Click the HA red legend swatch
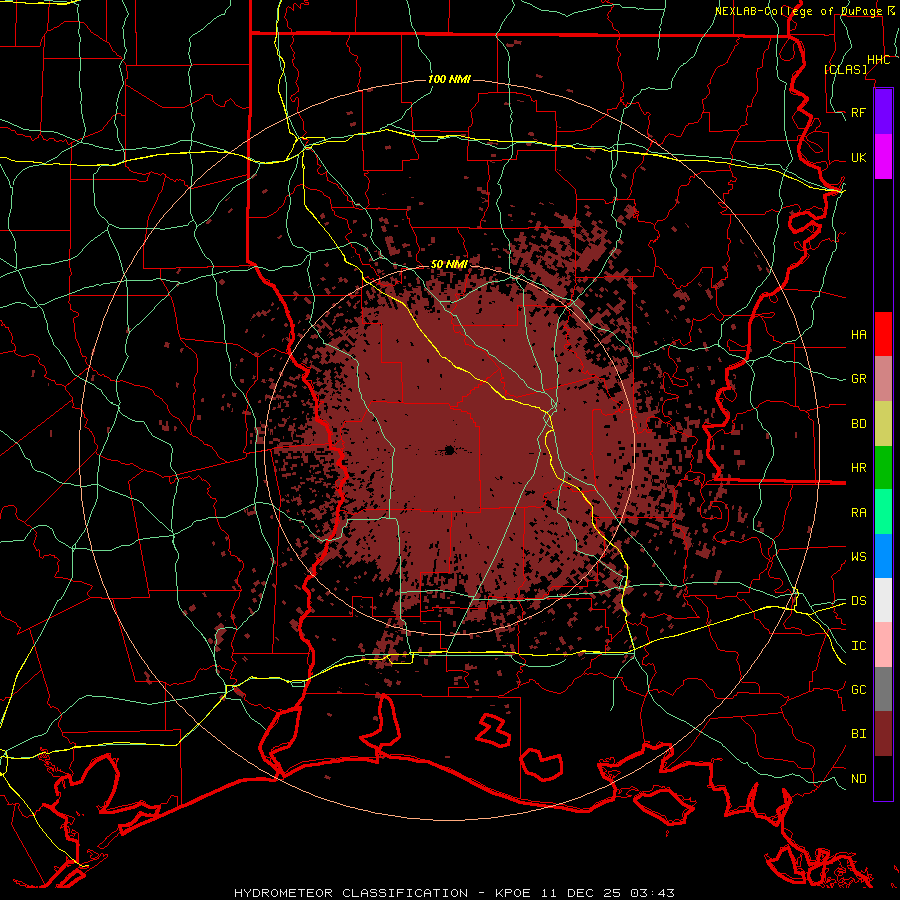Screen dimensions: 900x900 883,334
